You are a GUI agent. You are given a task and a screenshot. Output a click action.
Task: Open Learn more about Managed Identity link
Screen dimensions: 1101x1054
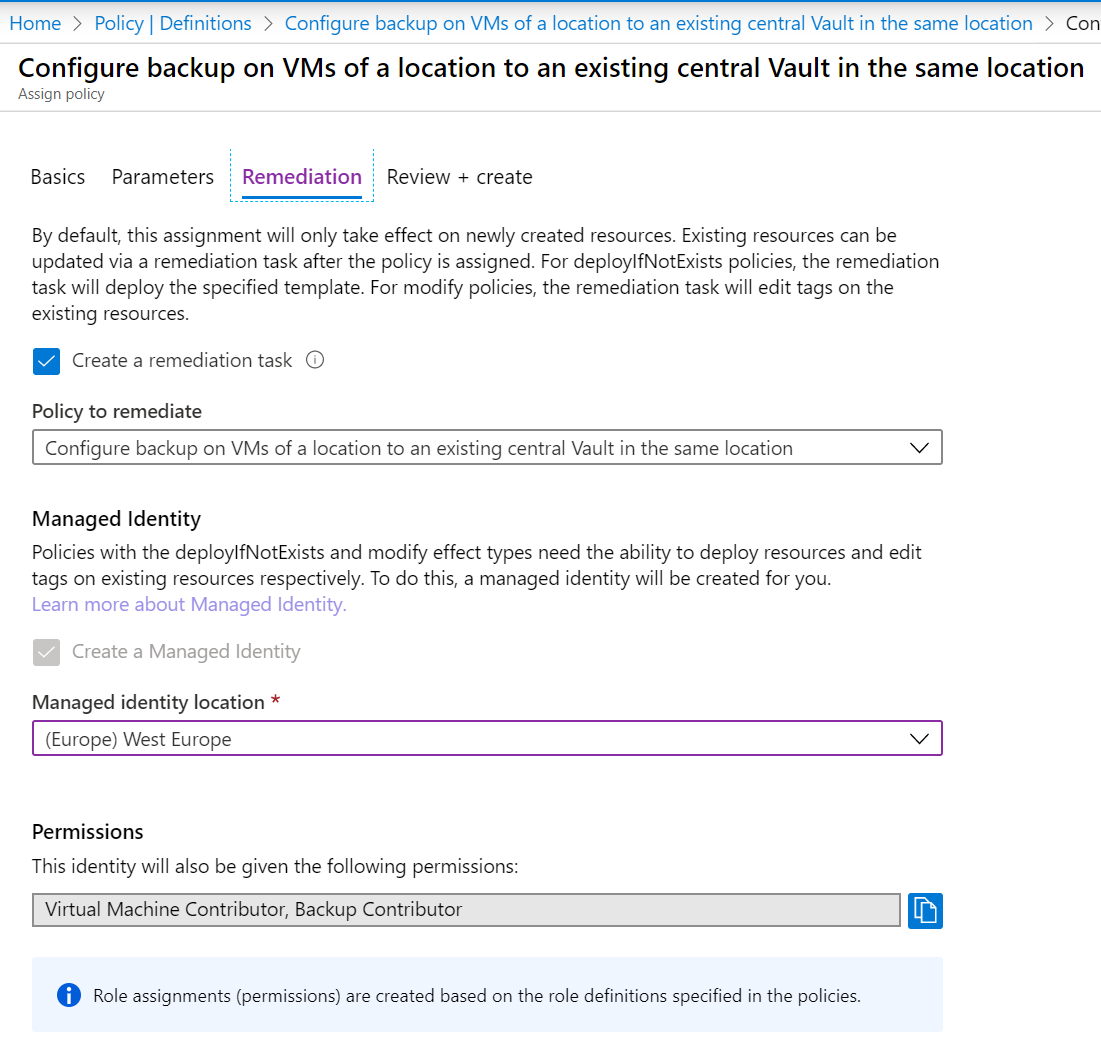point(189,604)
